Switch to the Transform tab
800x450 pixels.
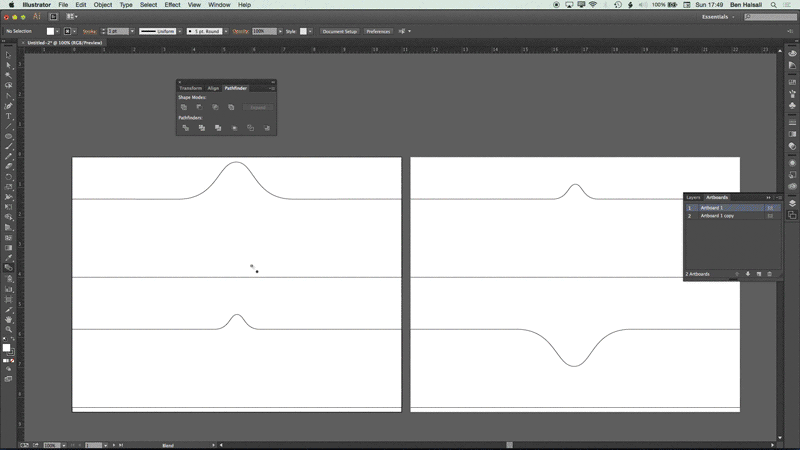[x=190, y=88]
